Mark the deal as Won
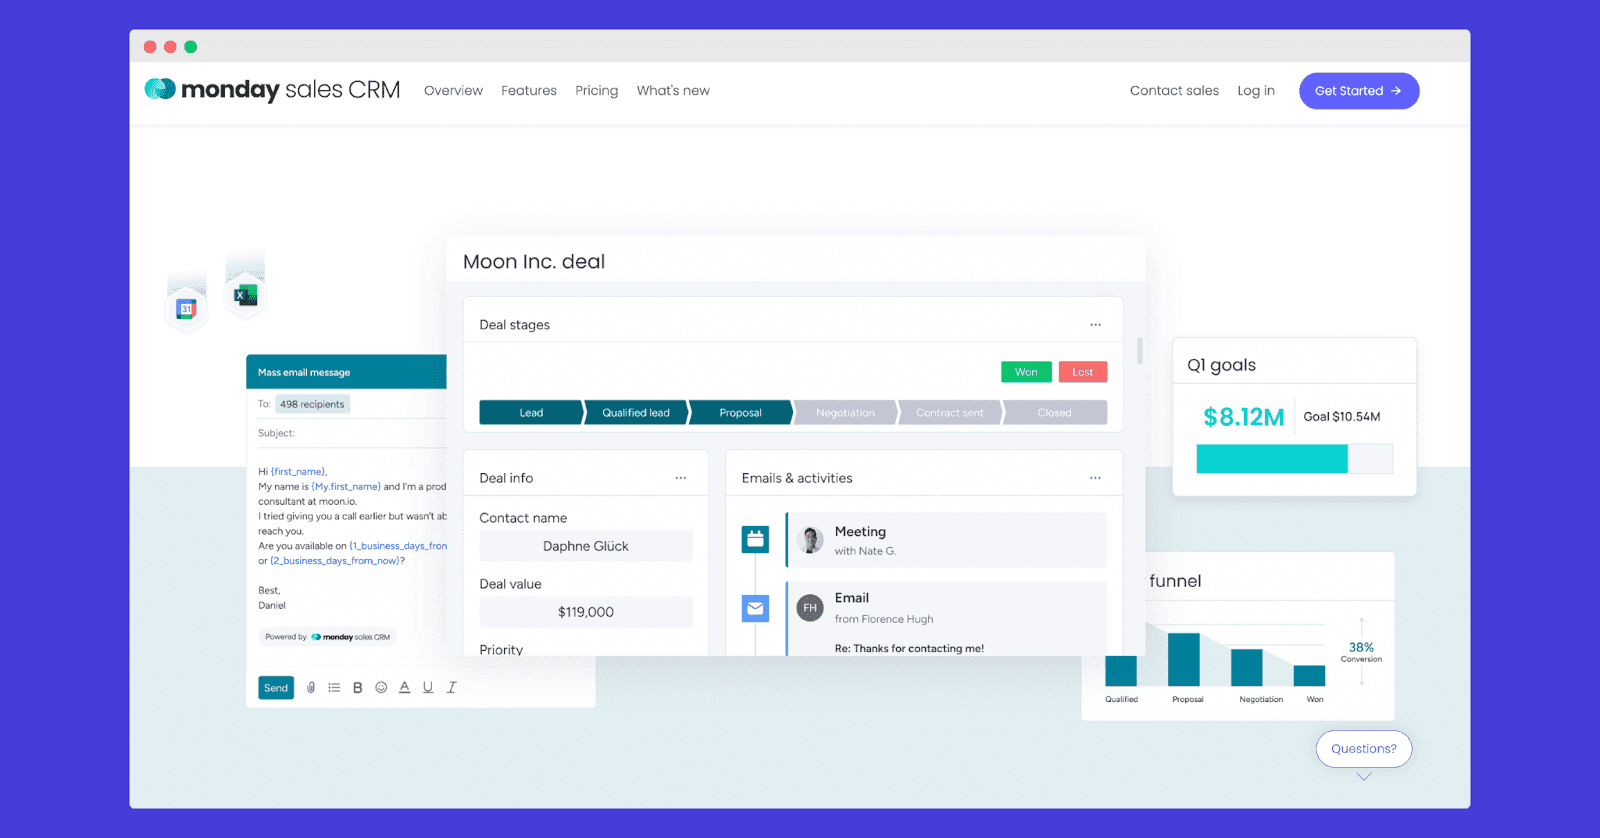The image size is (1600, 838). [1026, 372]
